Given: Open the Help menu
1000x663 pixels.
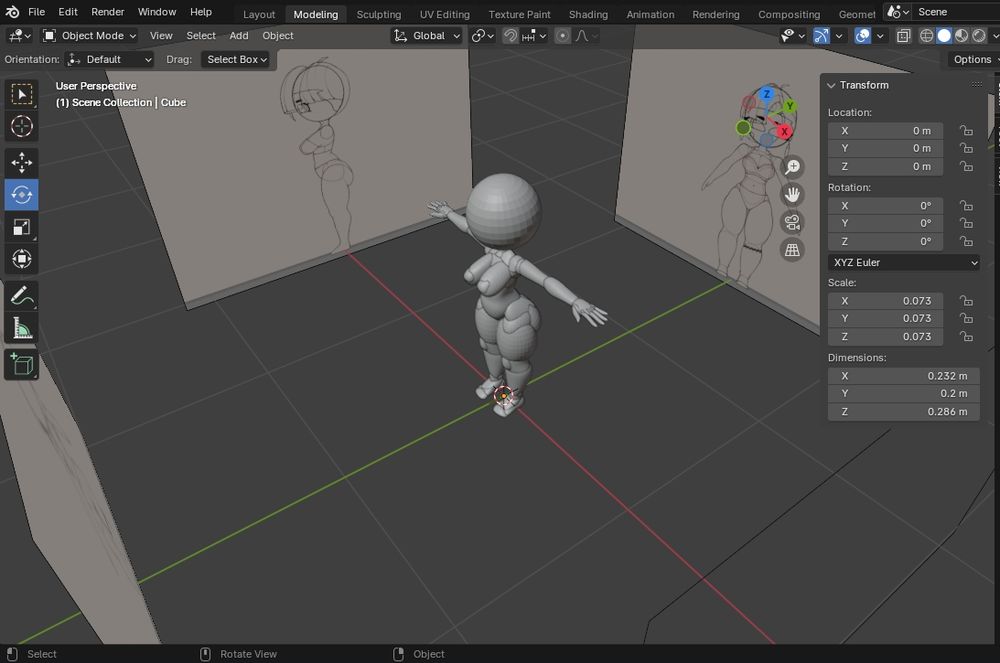Looking at the screenshot, I should [x=200, y=11].
